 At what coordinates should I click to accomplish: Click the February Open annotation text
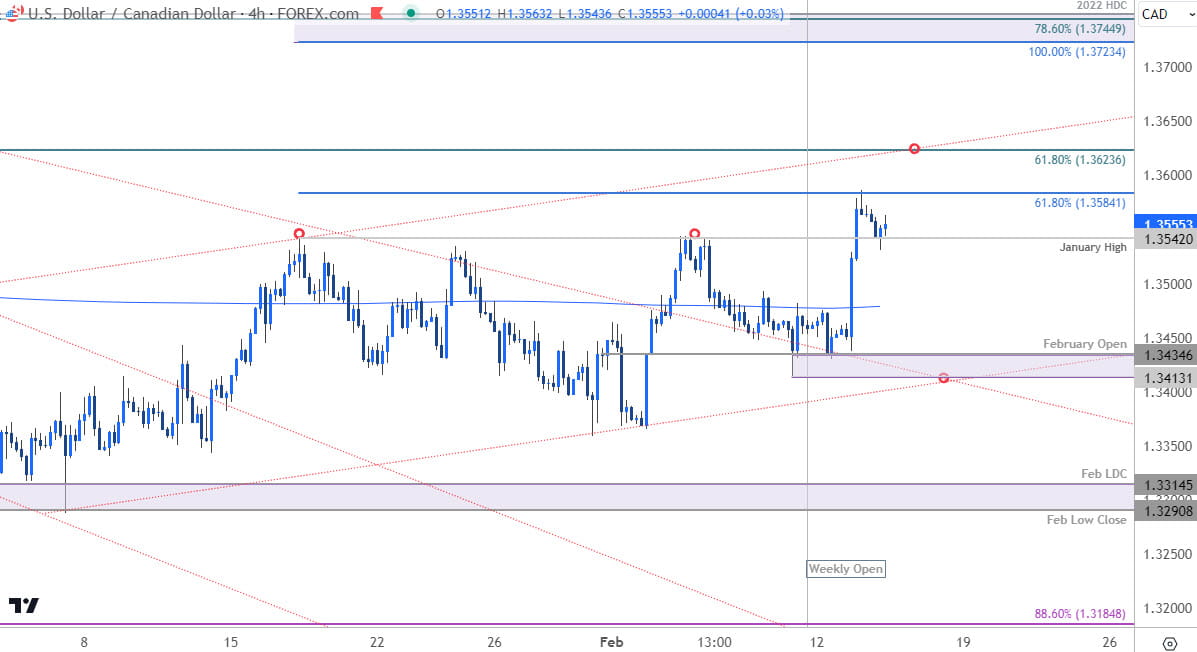[1085, 344]
